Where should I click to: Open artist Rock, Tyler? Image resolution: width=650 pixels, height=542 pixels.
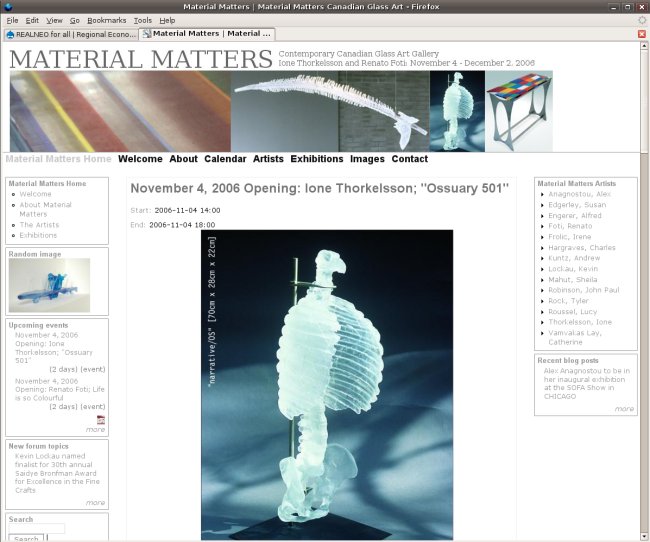568,301
